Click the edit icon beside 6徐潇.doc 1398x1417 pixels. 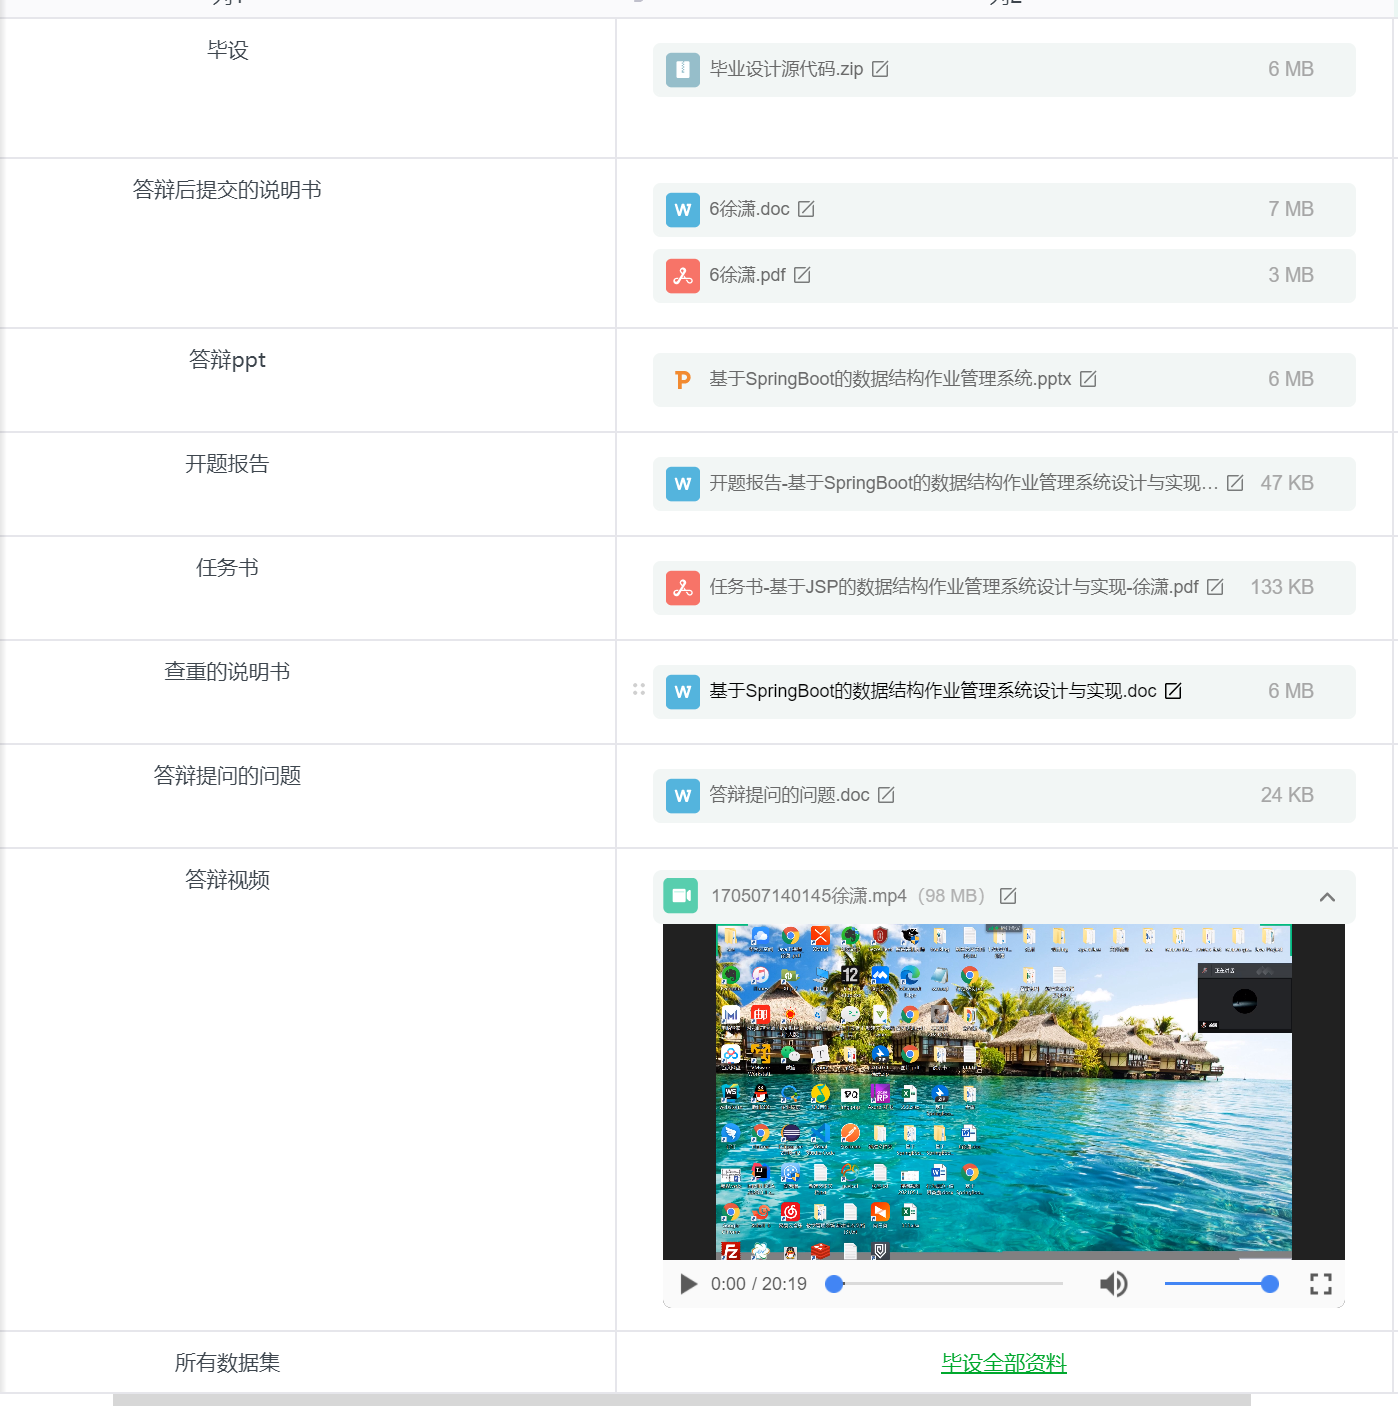[806, 209]
